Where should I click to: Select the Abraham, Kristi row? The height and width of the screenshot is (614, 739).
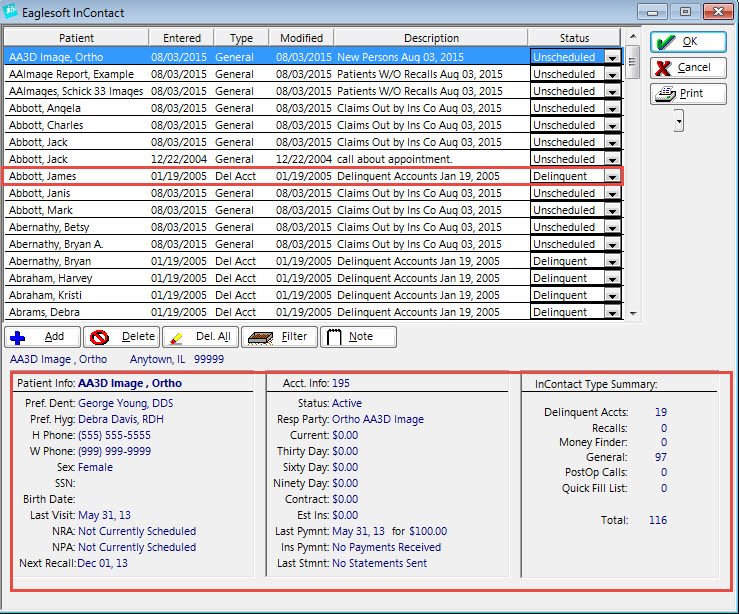coord(313,295)
